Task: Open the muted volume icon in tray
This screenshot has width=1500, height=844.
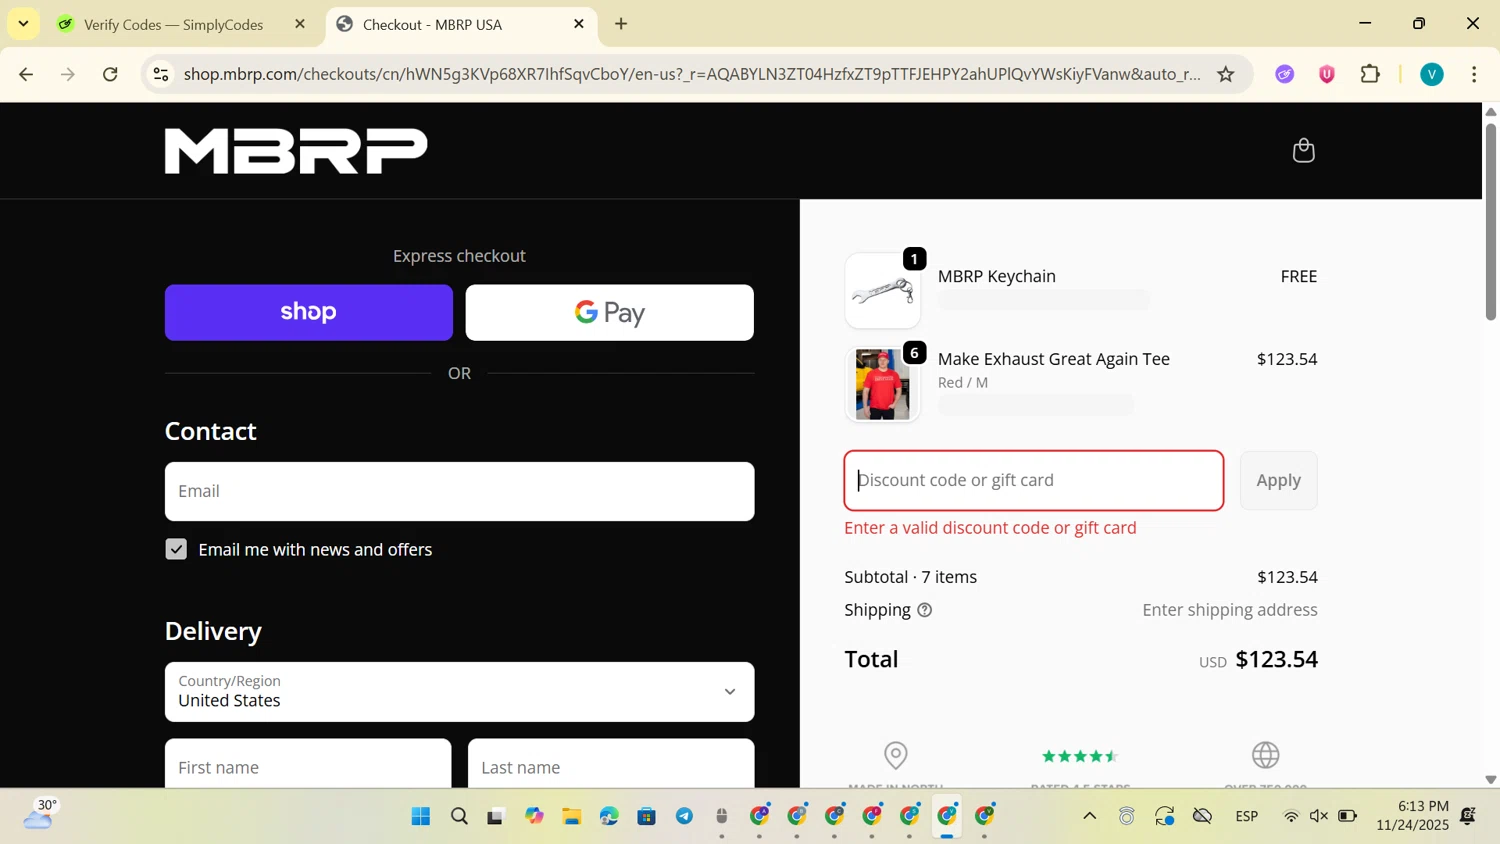Action: (x=1319, y=816)
